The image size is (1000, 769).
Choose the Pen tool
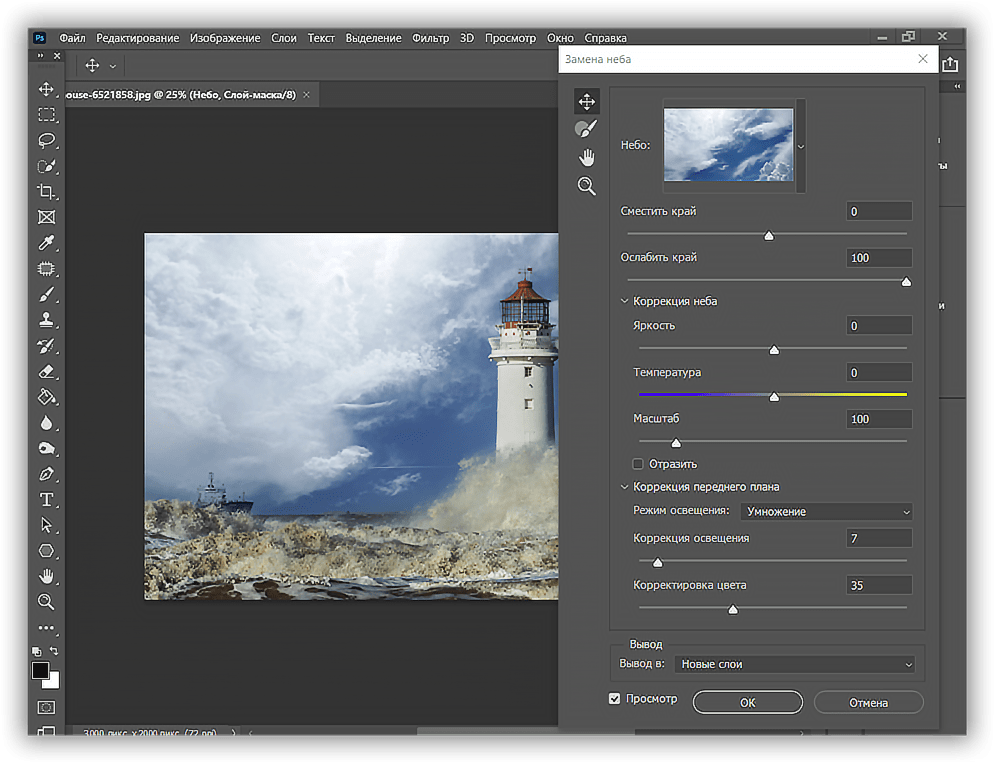tap(46, 474)
